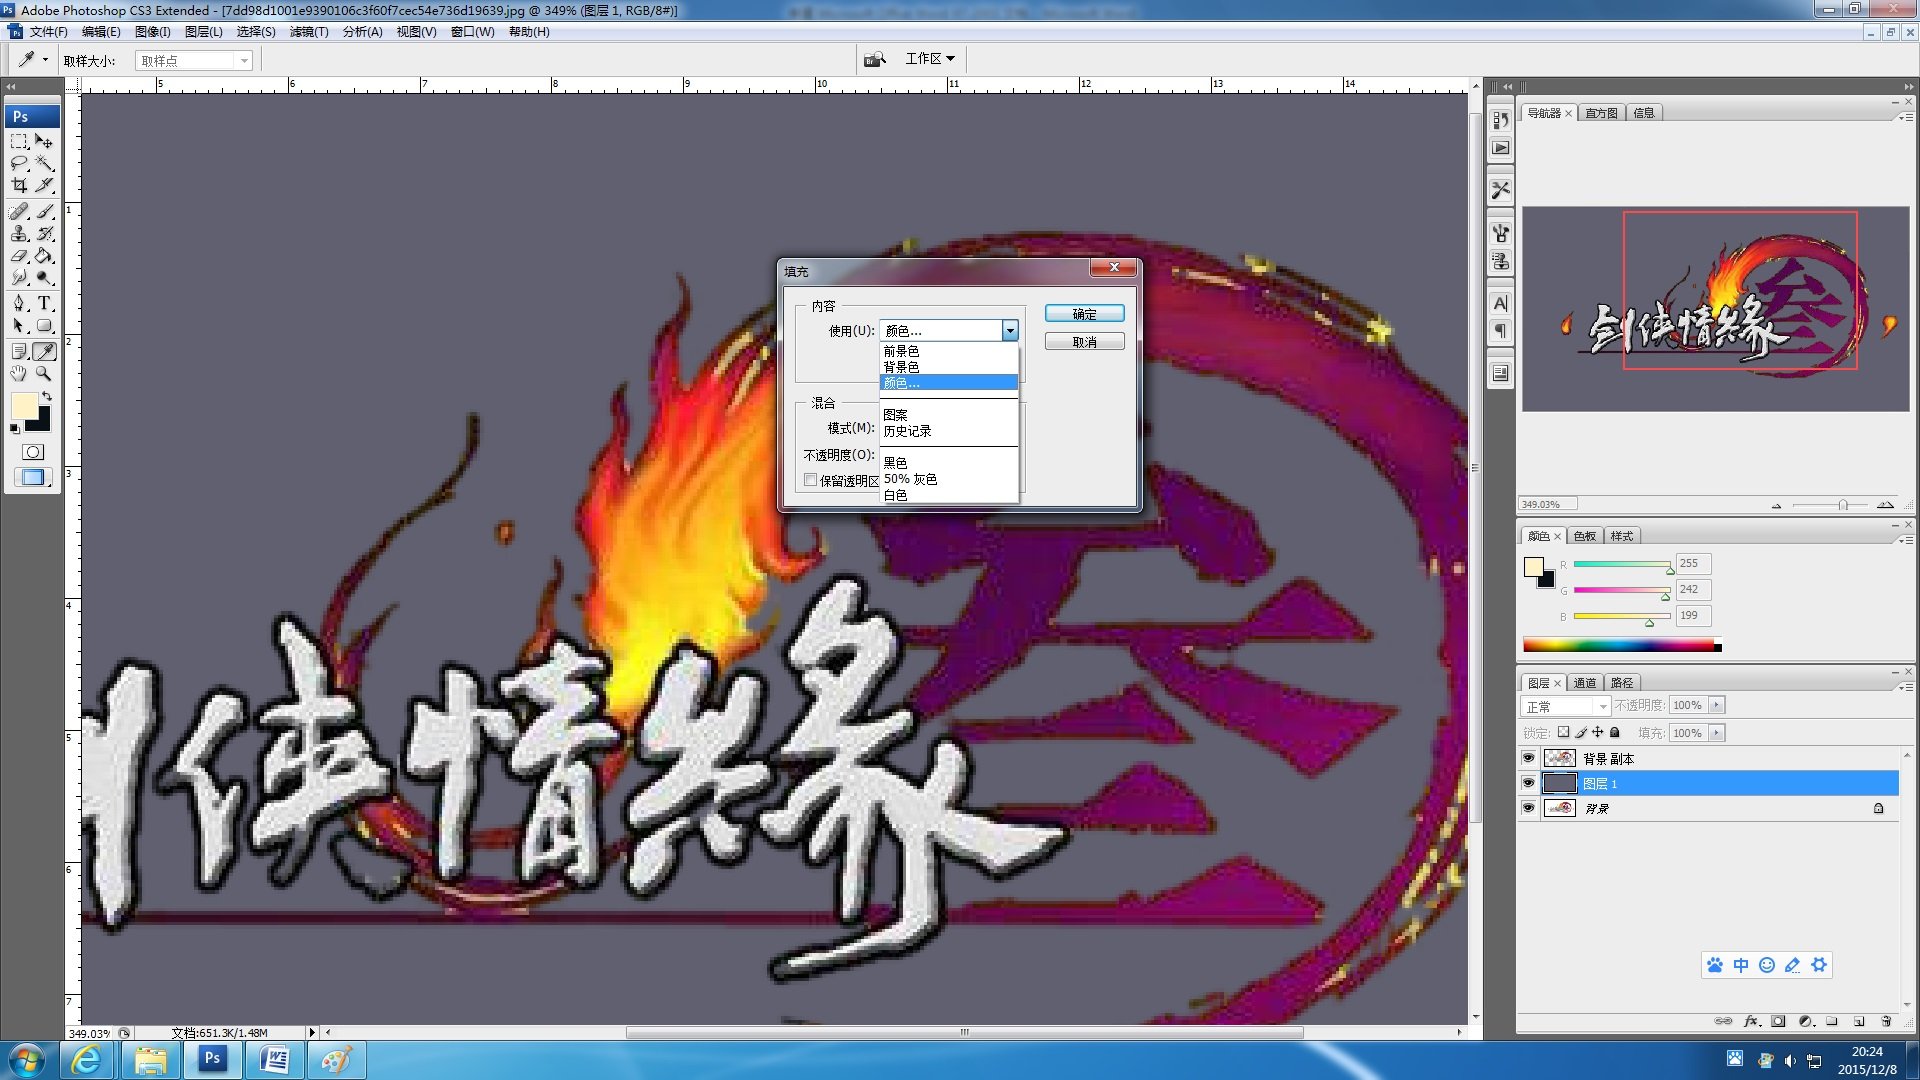Click the foreground color swatch in toolbox
This screenshot has width=1920, height=1080.
23,405
